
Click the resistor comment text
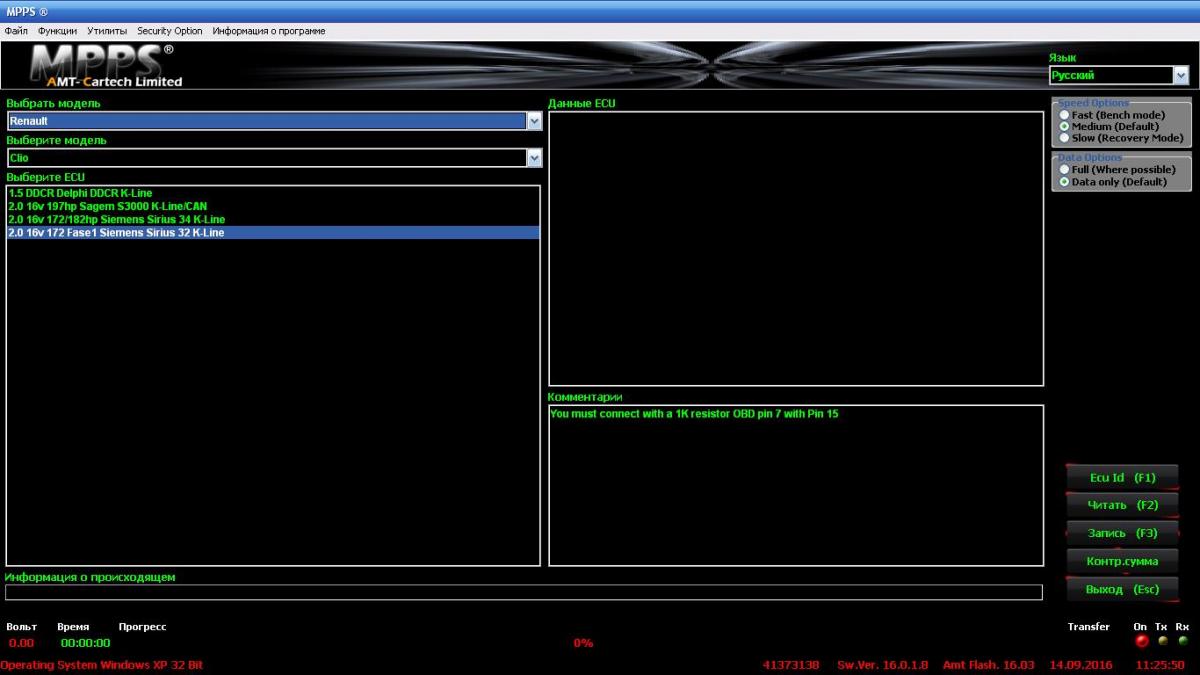point(694,413)
